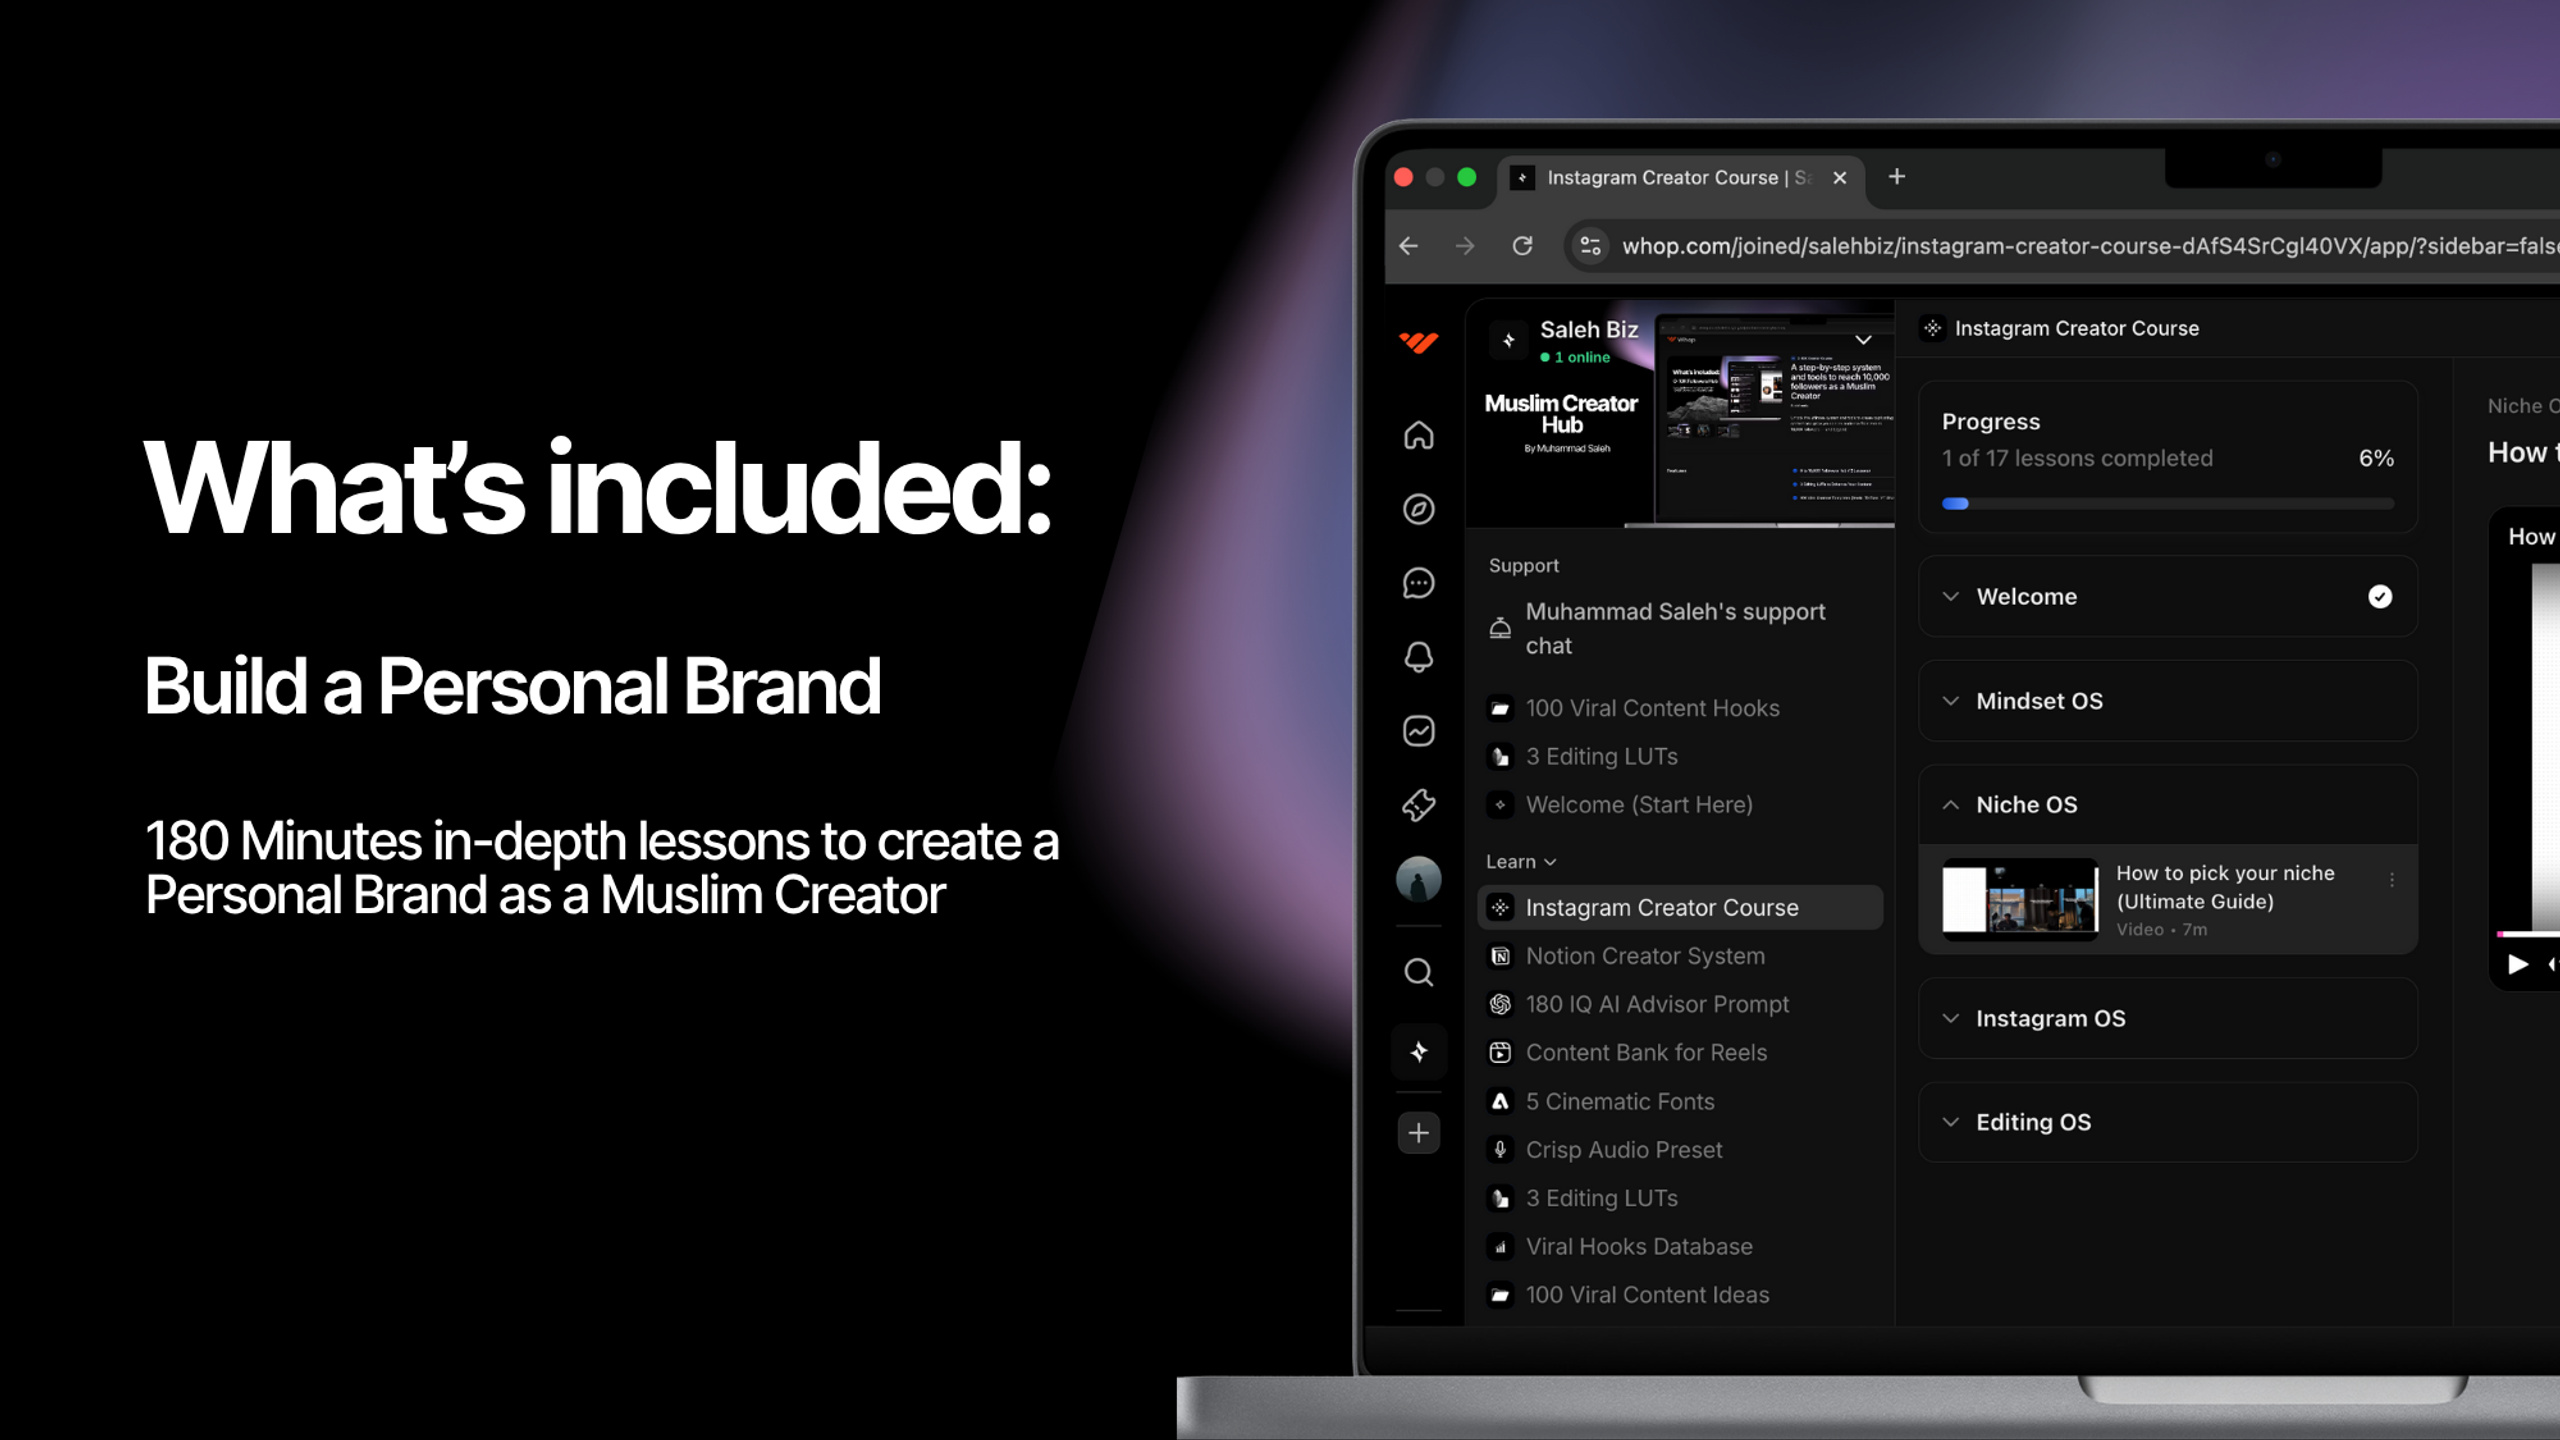Click the Whop logo icon

click(x=1418, y=343)
